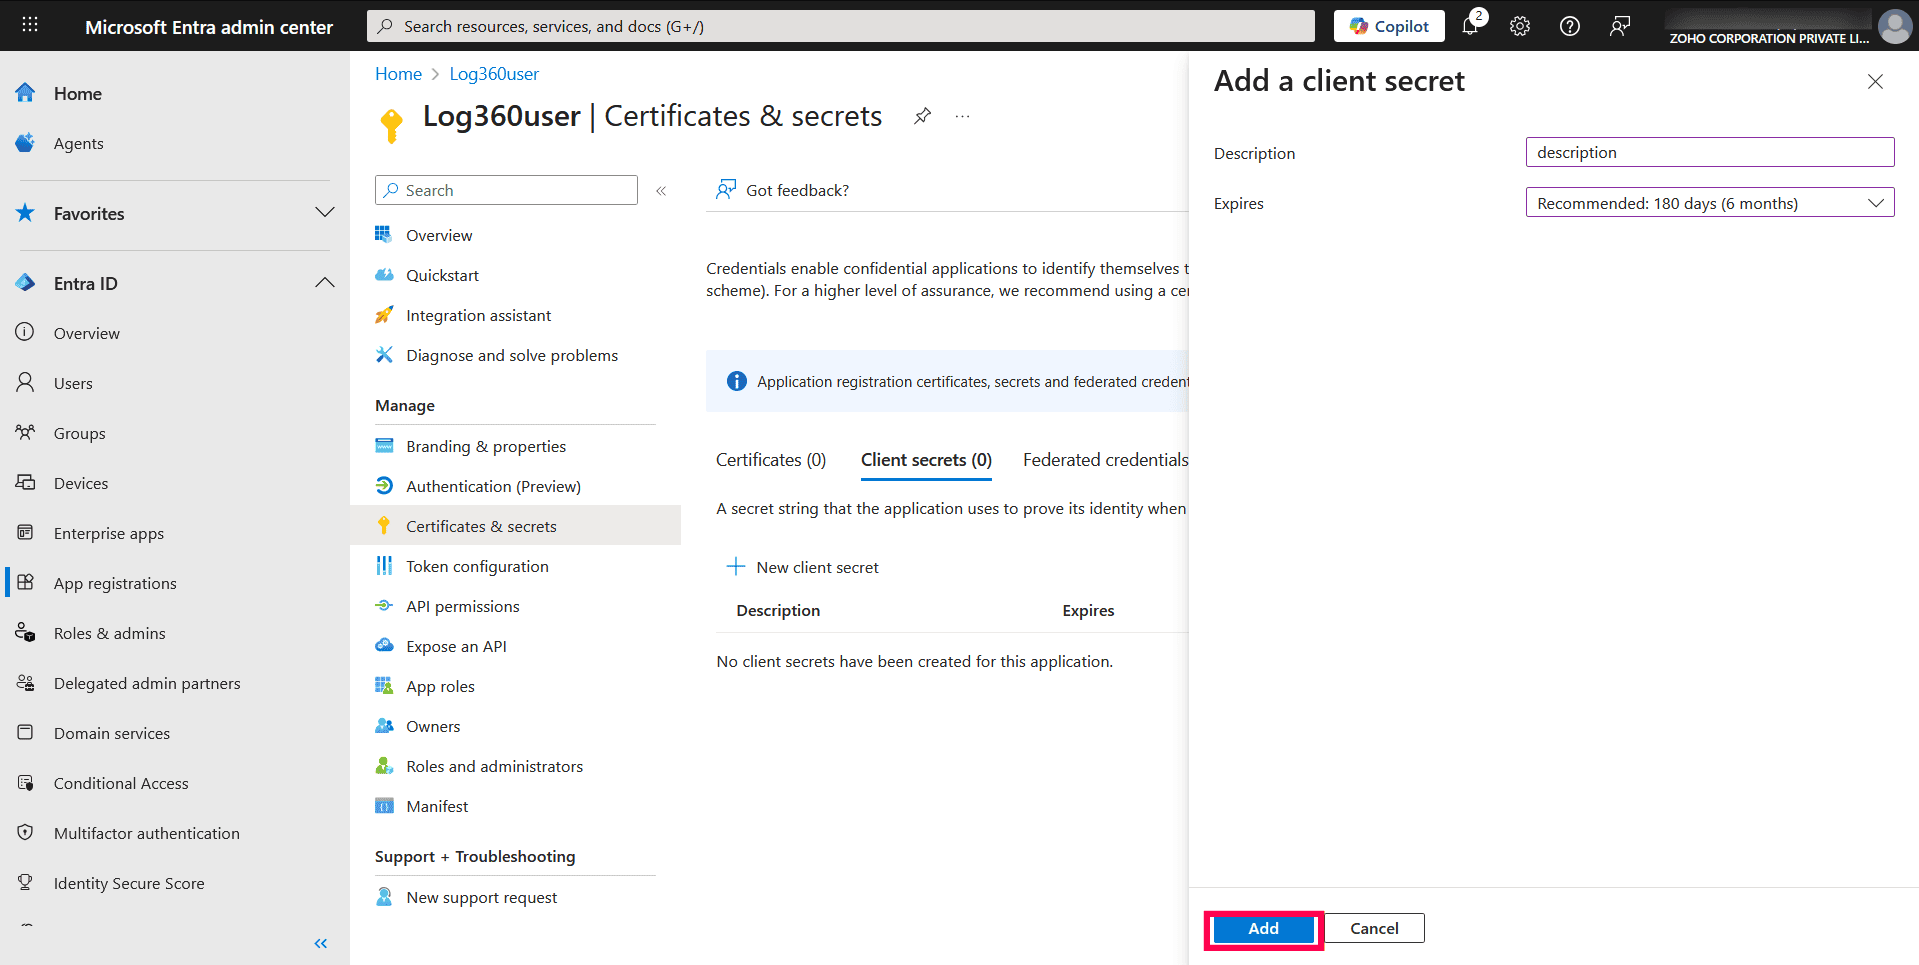Collapse the Favorites section
Viewport: 1919px width, 965px height.
coord(325,212)
